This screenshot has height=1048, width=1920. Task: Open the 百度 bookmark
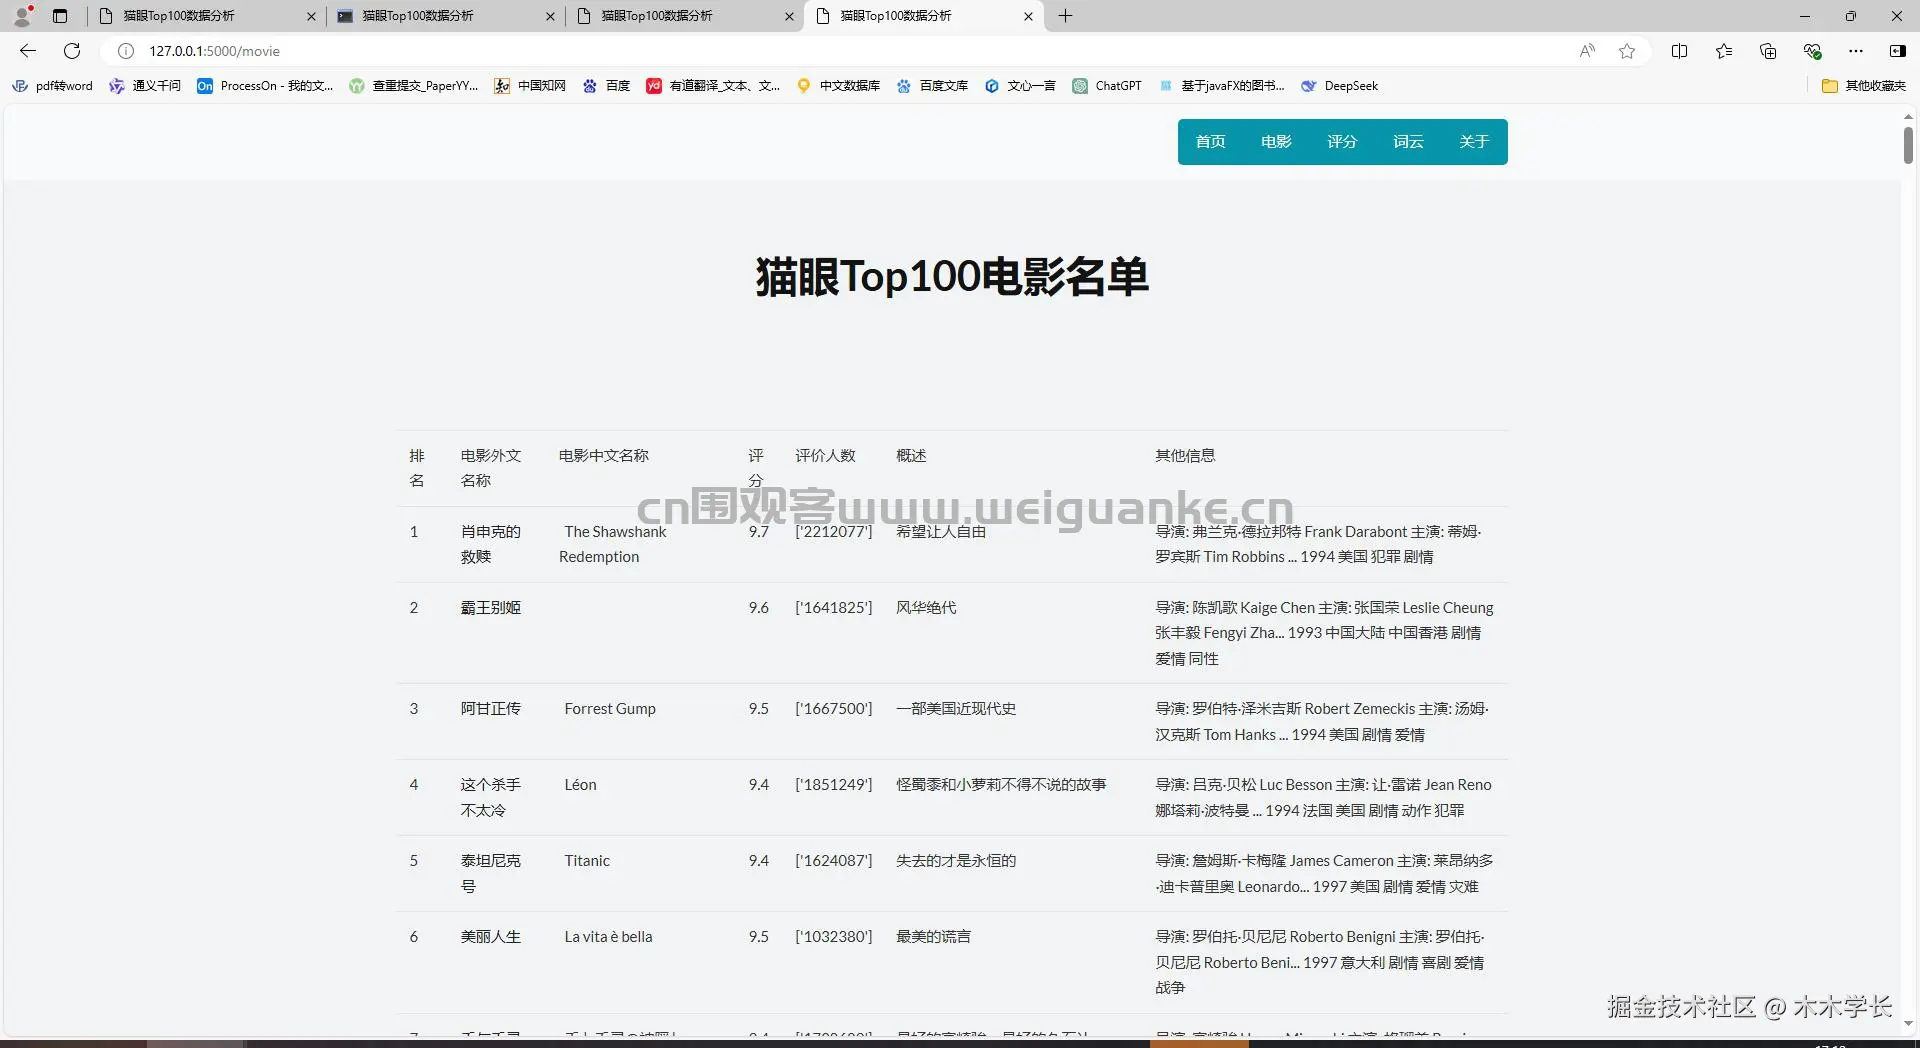coord(607,86)
